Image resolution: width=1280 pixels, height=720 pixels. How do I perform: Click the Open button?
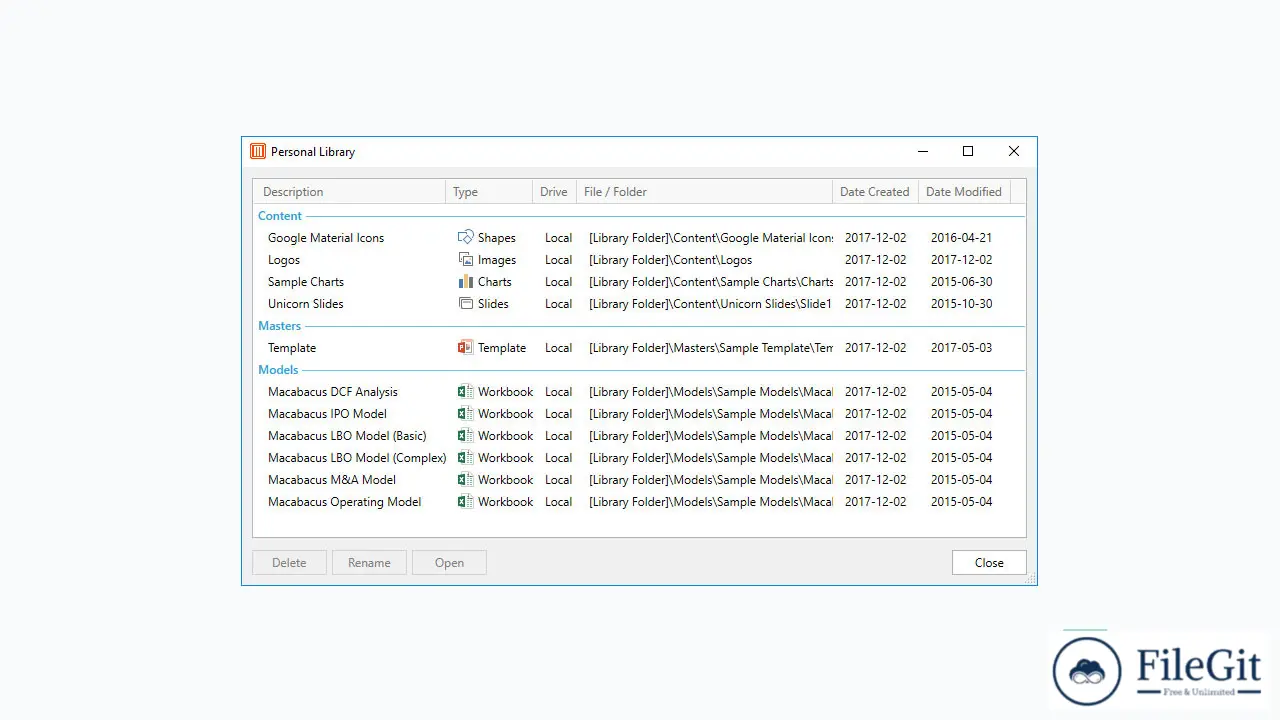(449, 563)
